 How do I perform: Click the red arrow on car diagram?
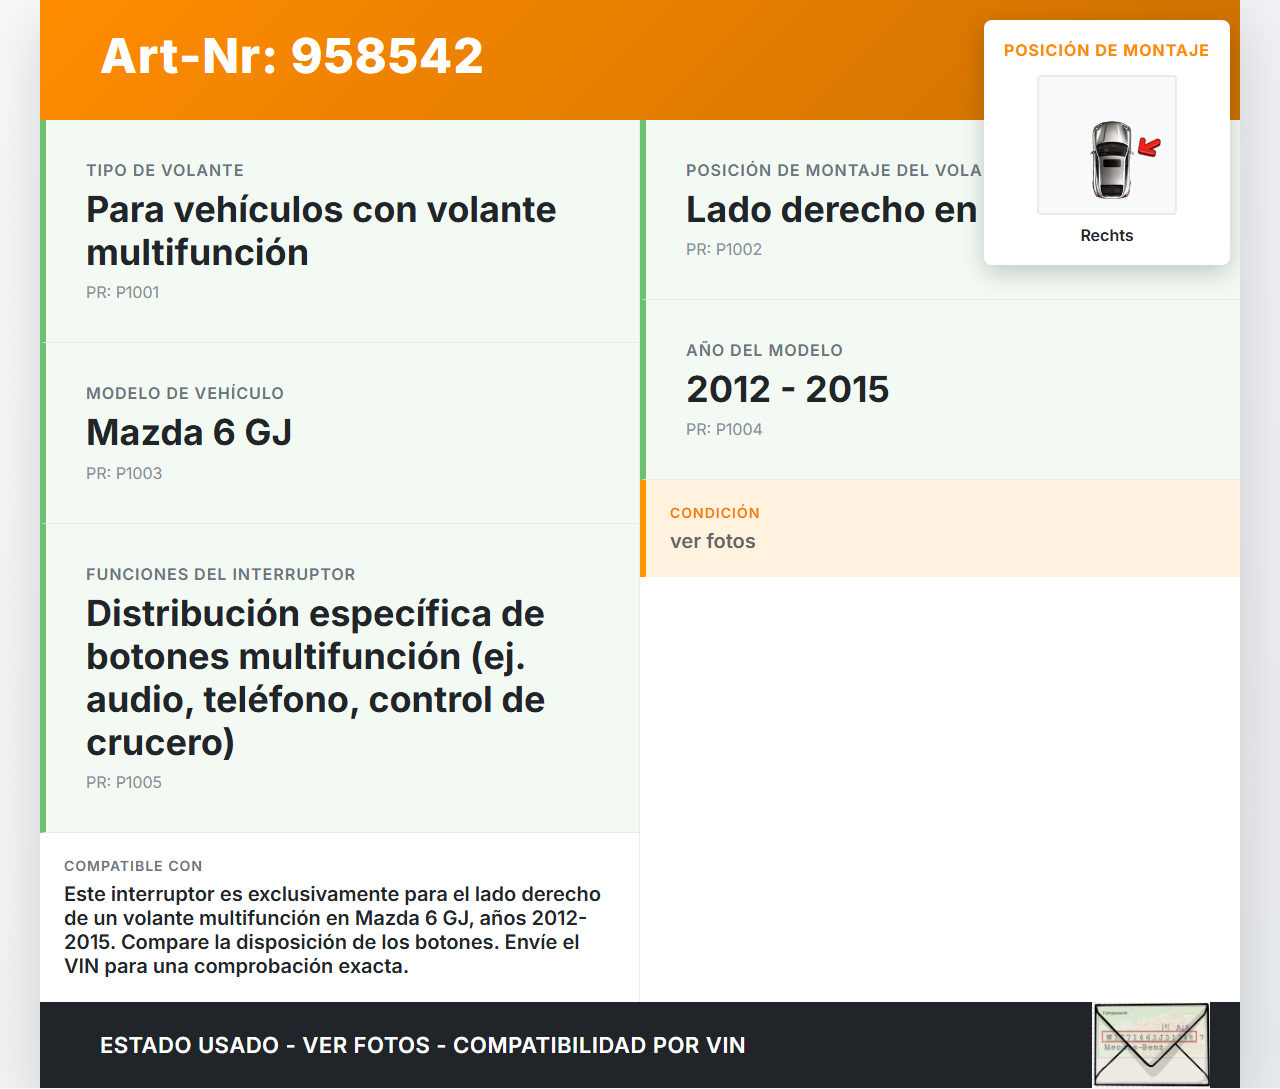pos(1149,148)
